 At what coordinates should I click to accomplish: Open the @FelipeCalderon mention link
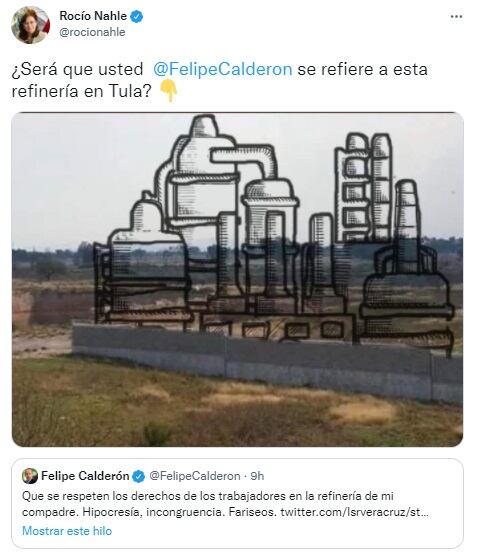222,69
